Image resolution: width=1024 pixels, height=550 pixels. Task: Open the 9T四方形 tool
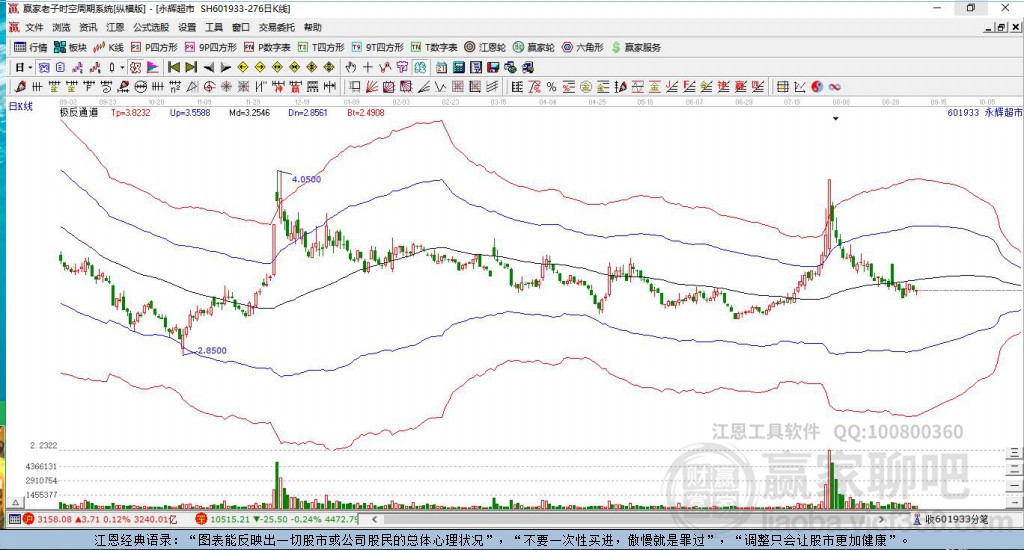click(x=377, y=47)
